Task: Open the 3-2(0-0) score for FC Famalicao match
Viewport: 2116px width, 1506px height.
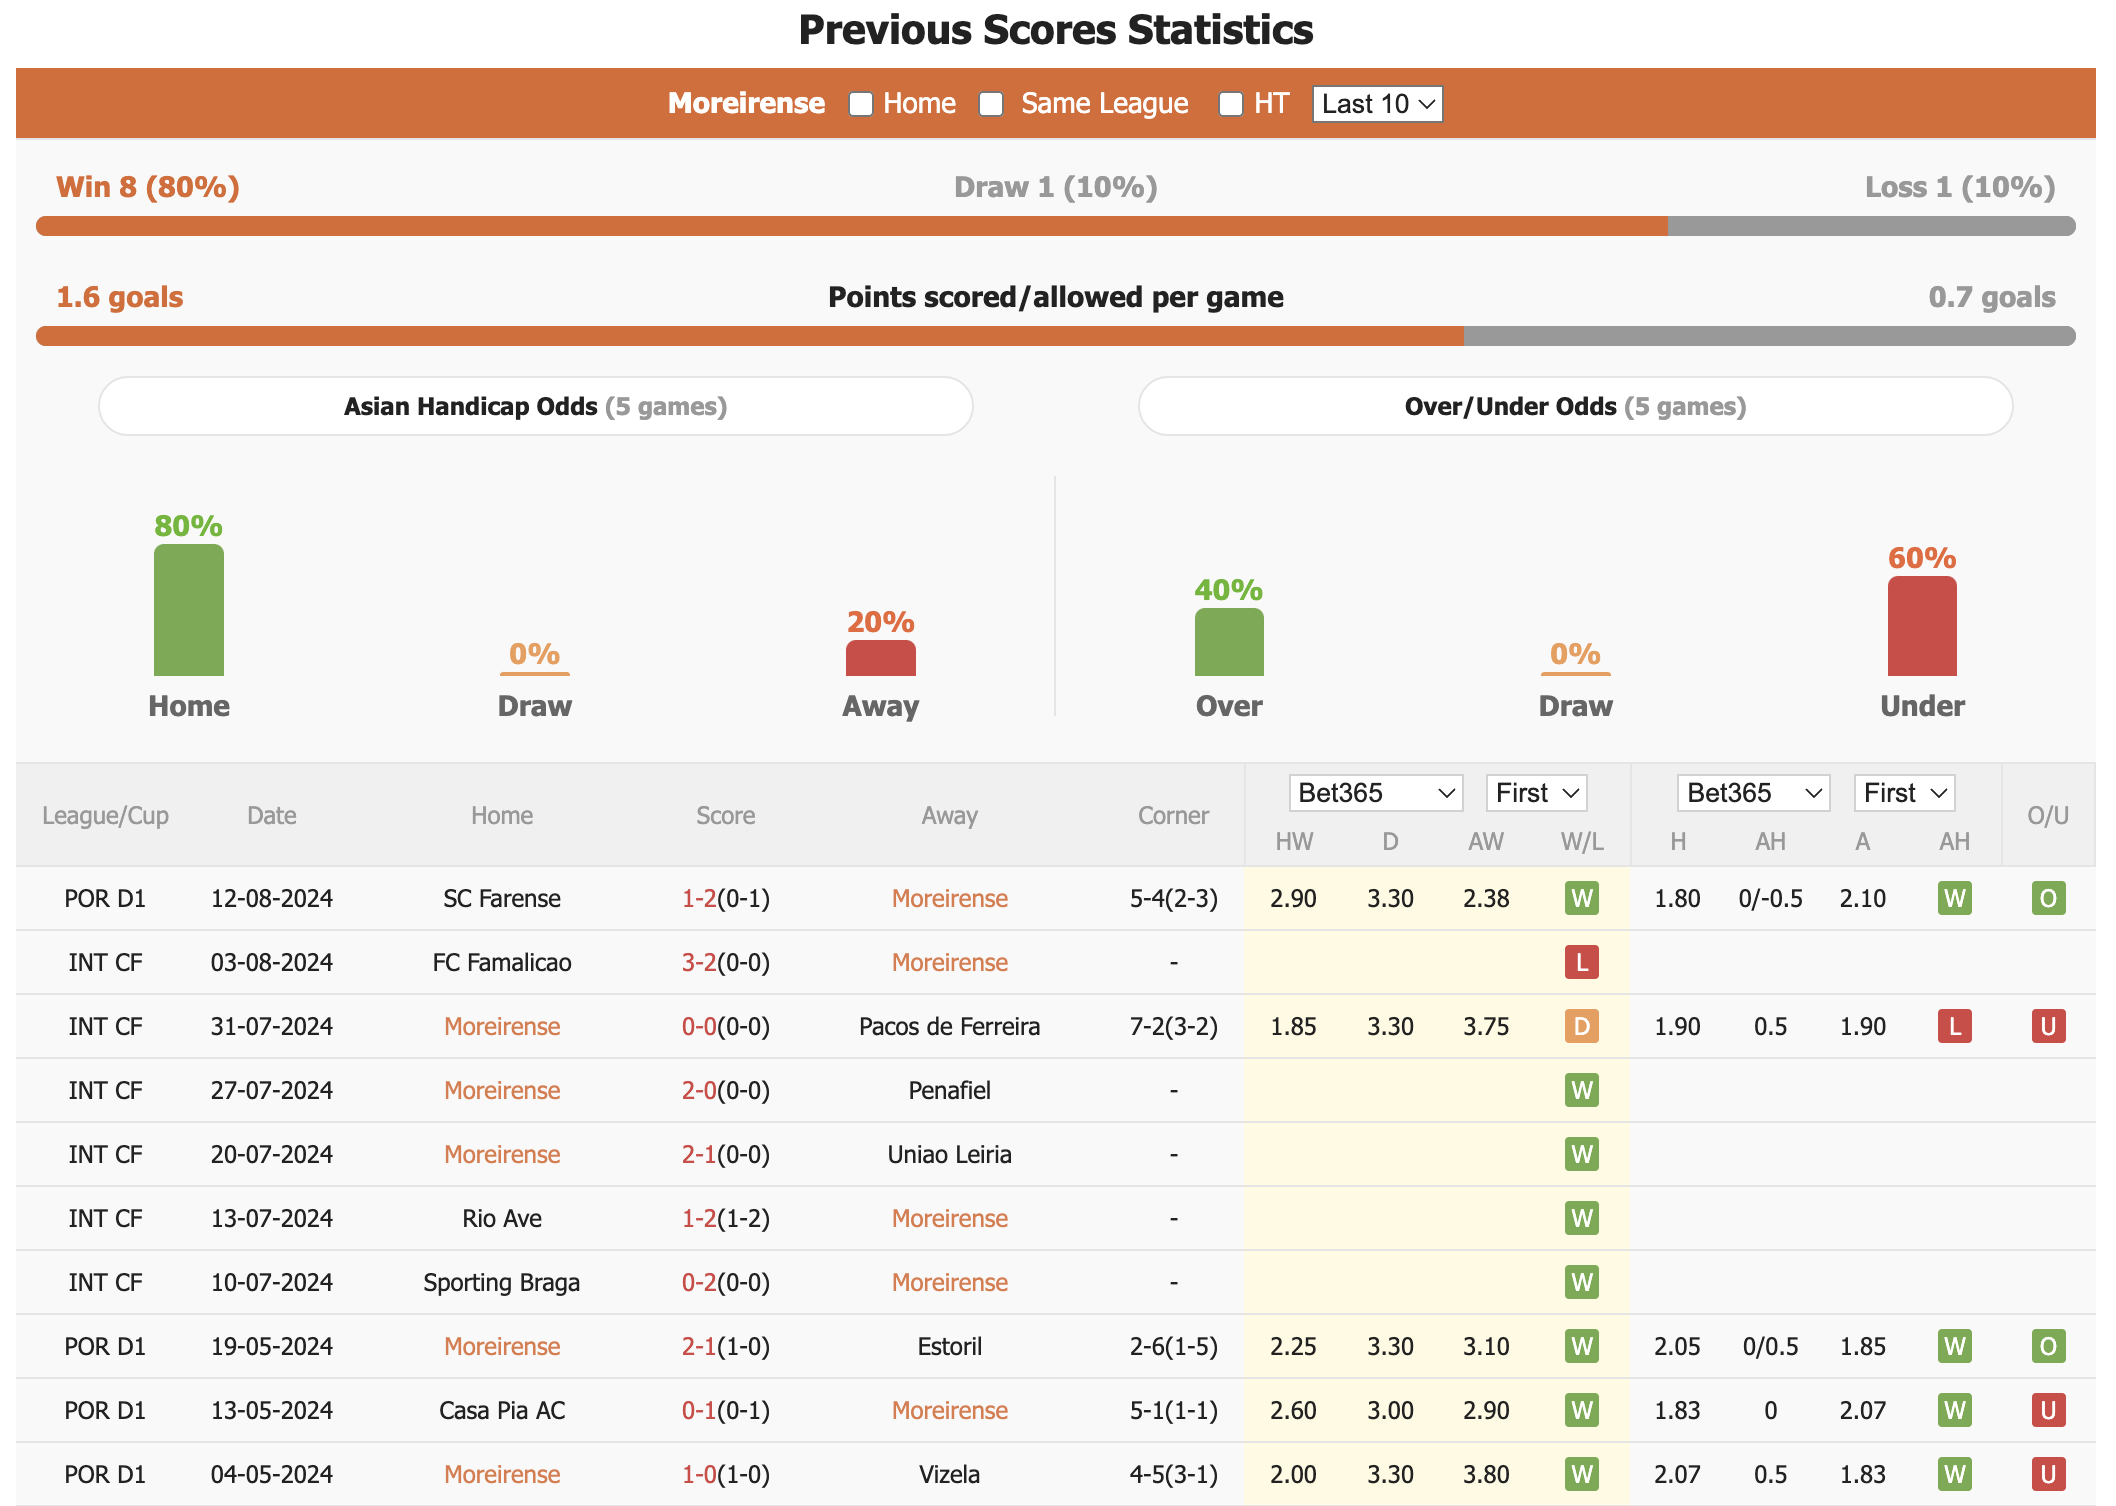Action: (726, 962)
